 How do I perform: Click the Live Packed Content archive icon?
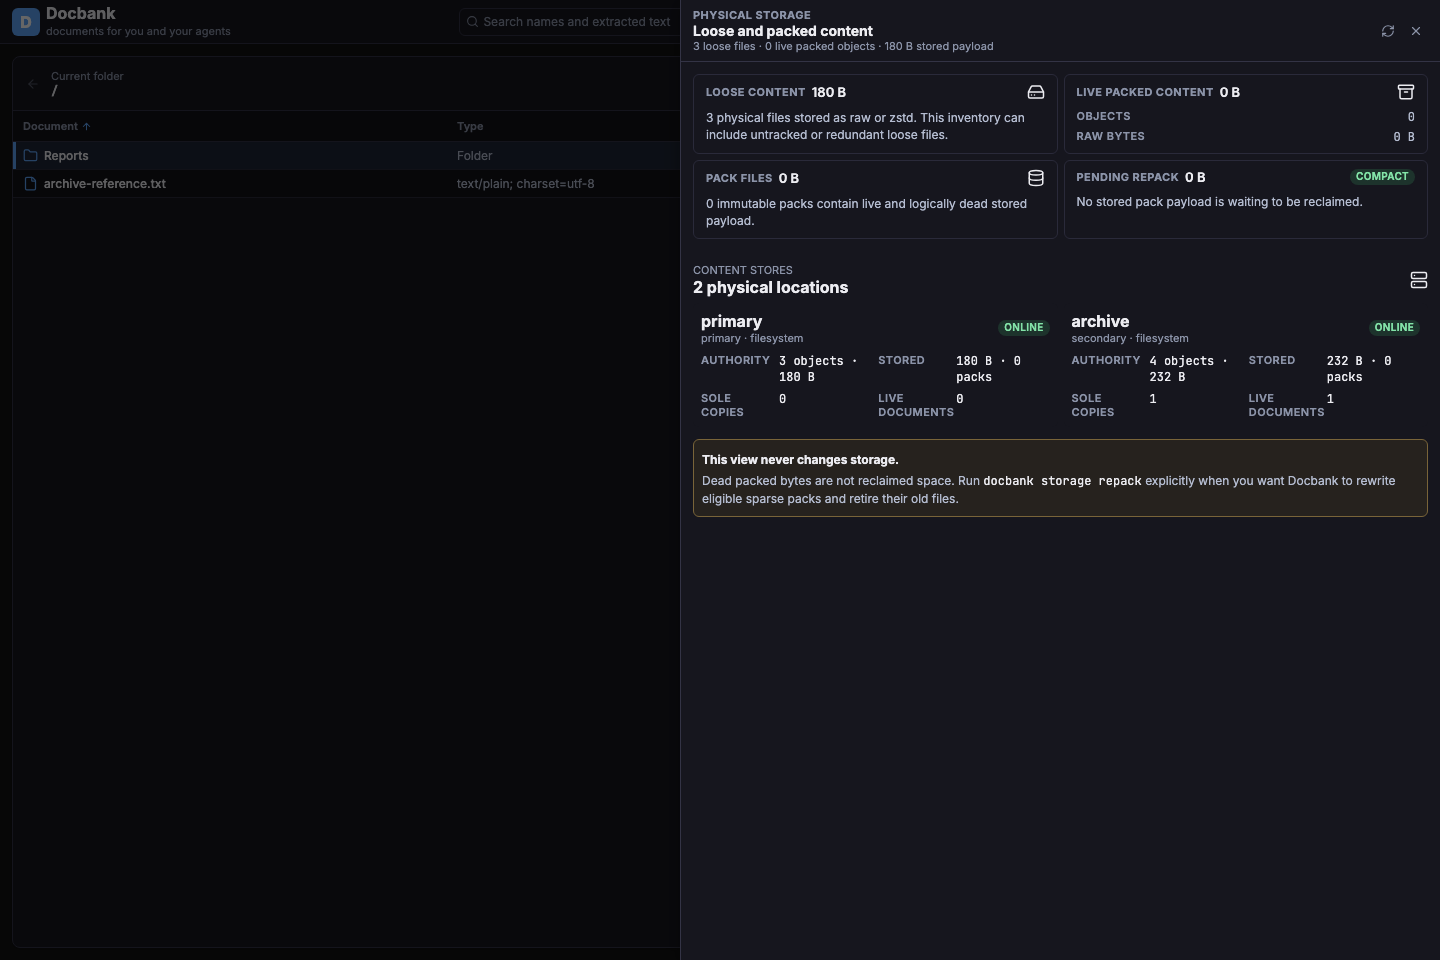[1406, 92]
